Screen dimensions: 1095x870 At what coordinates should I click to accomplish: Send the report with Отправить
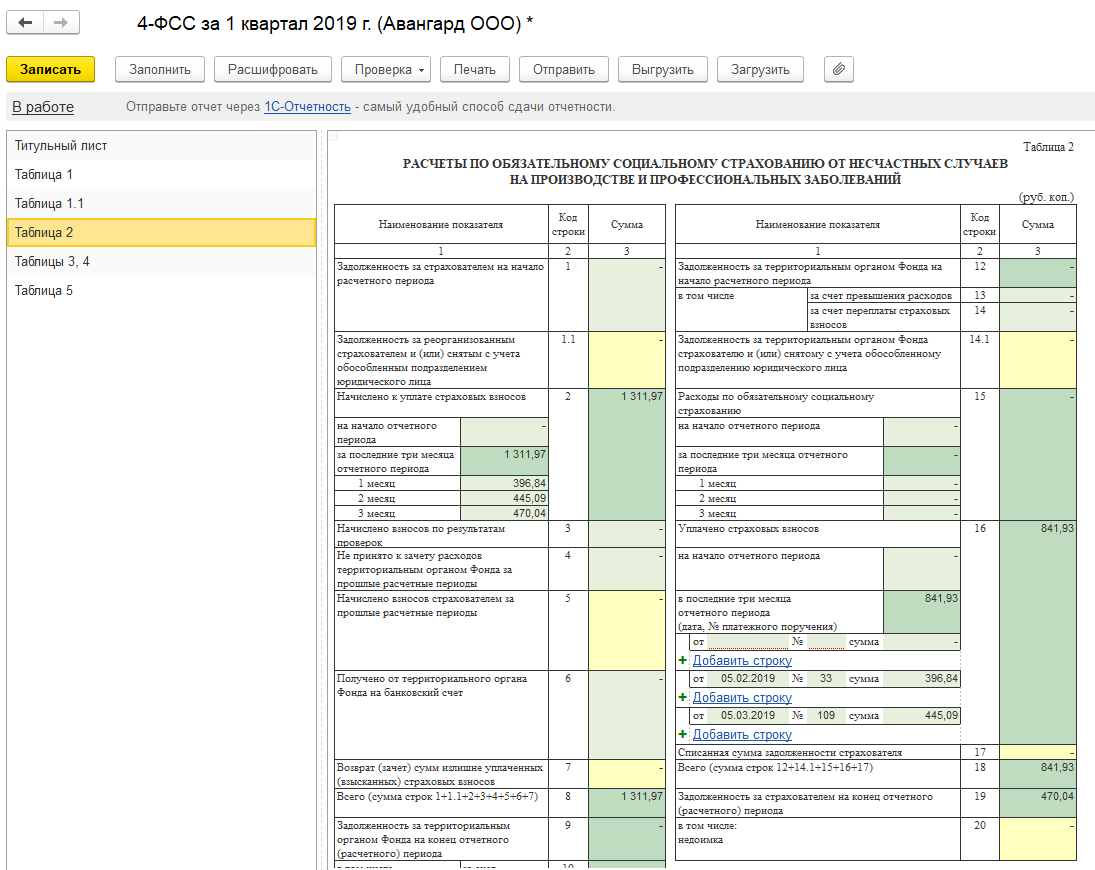pos(563,69)
